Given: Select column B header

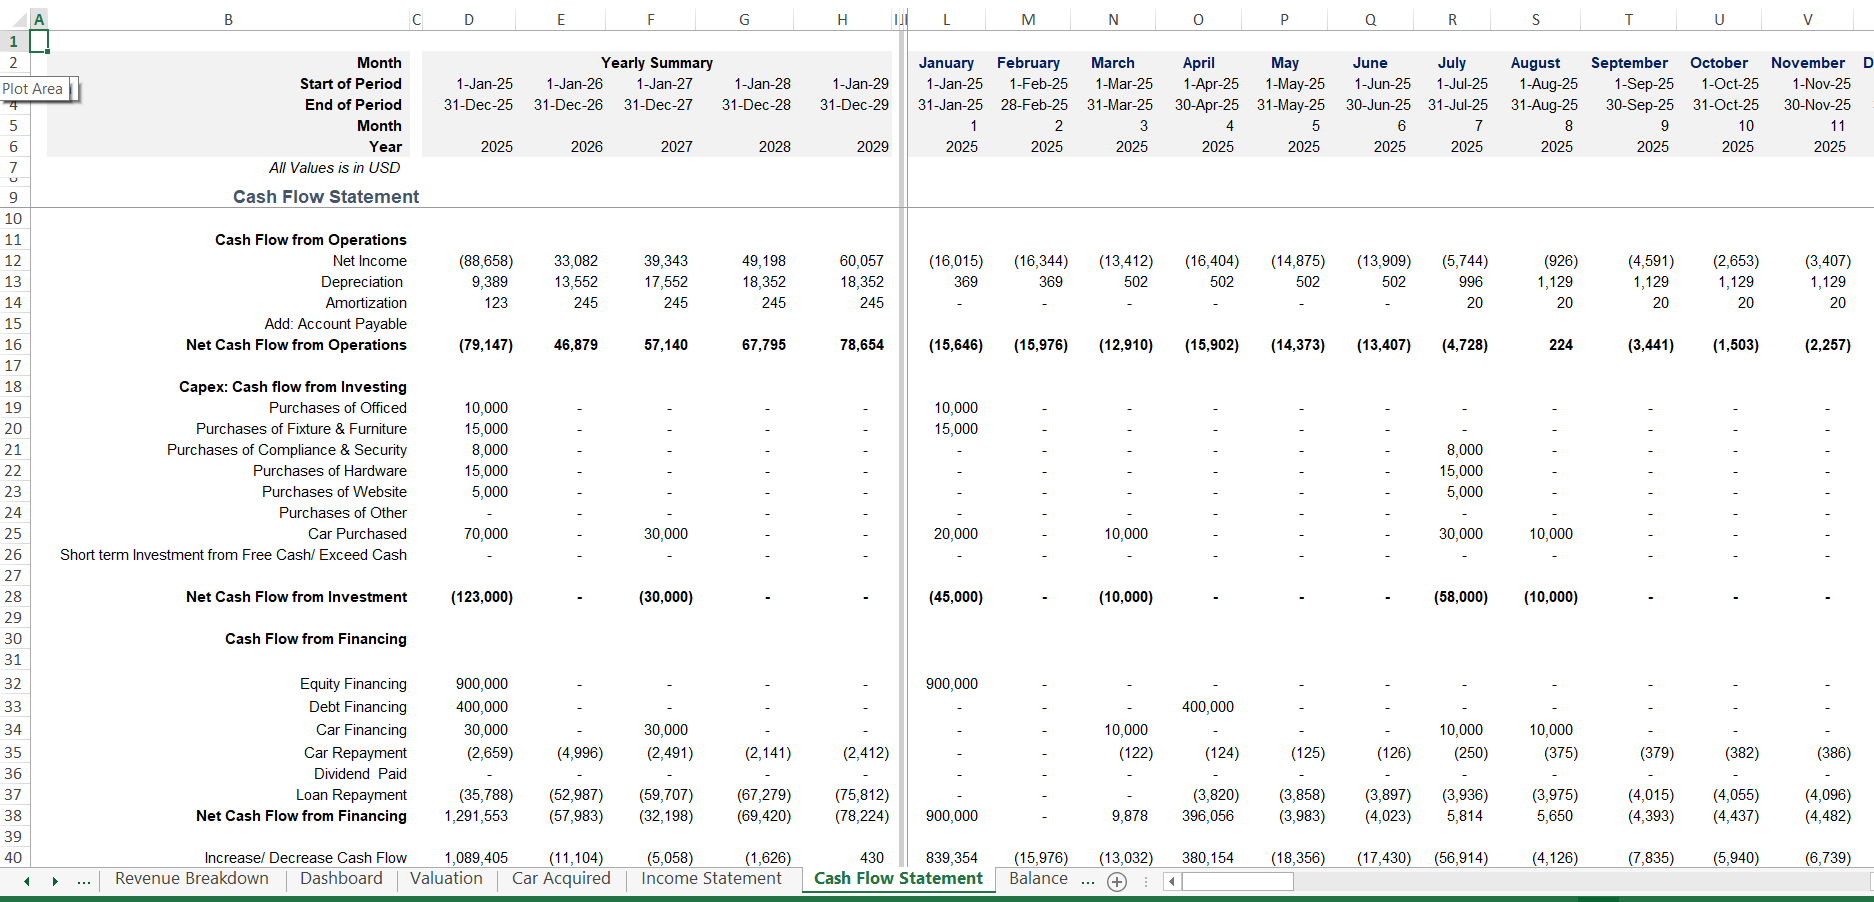Looking at the screenshot, I should (x=228, y=19).
